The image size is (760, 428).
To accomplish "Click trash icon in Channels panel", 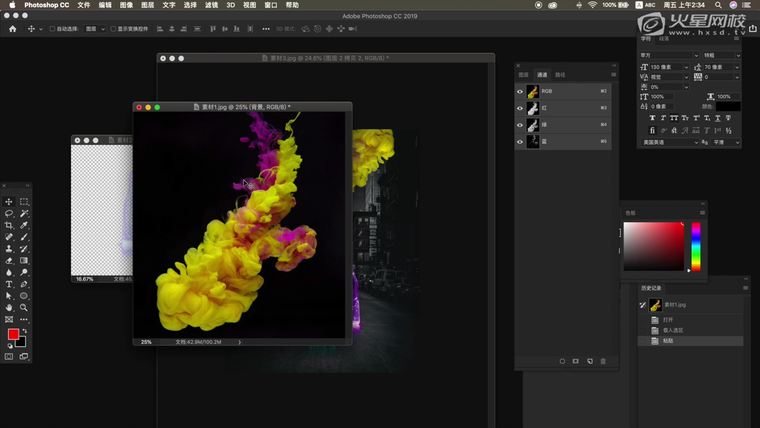I will (x=603, y=361).
